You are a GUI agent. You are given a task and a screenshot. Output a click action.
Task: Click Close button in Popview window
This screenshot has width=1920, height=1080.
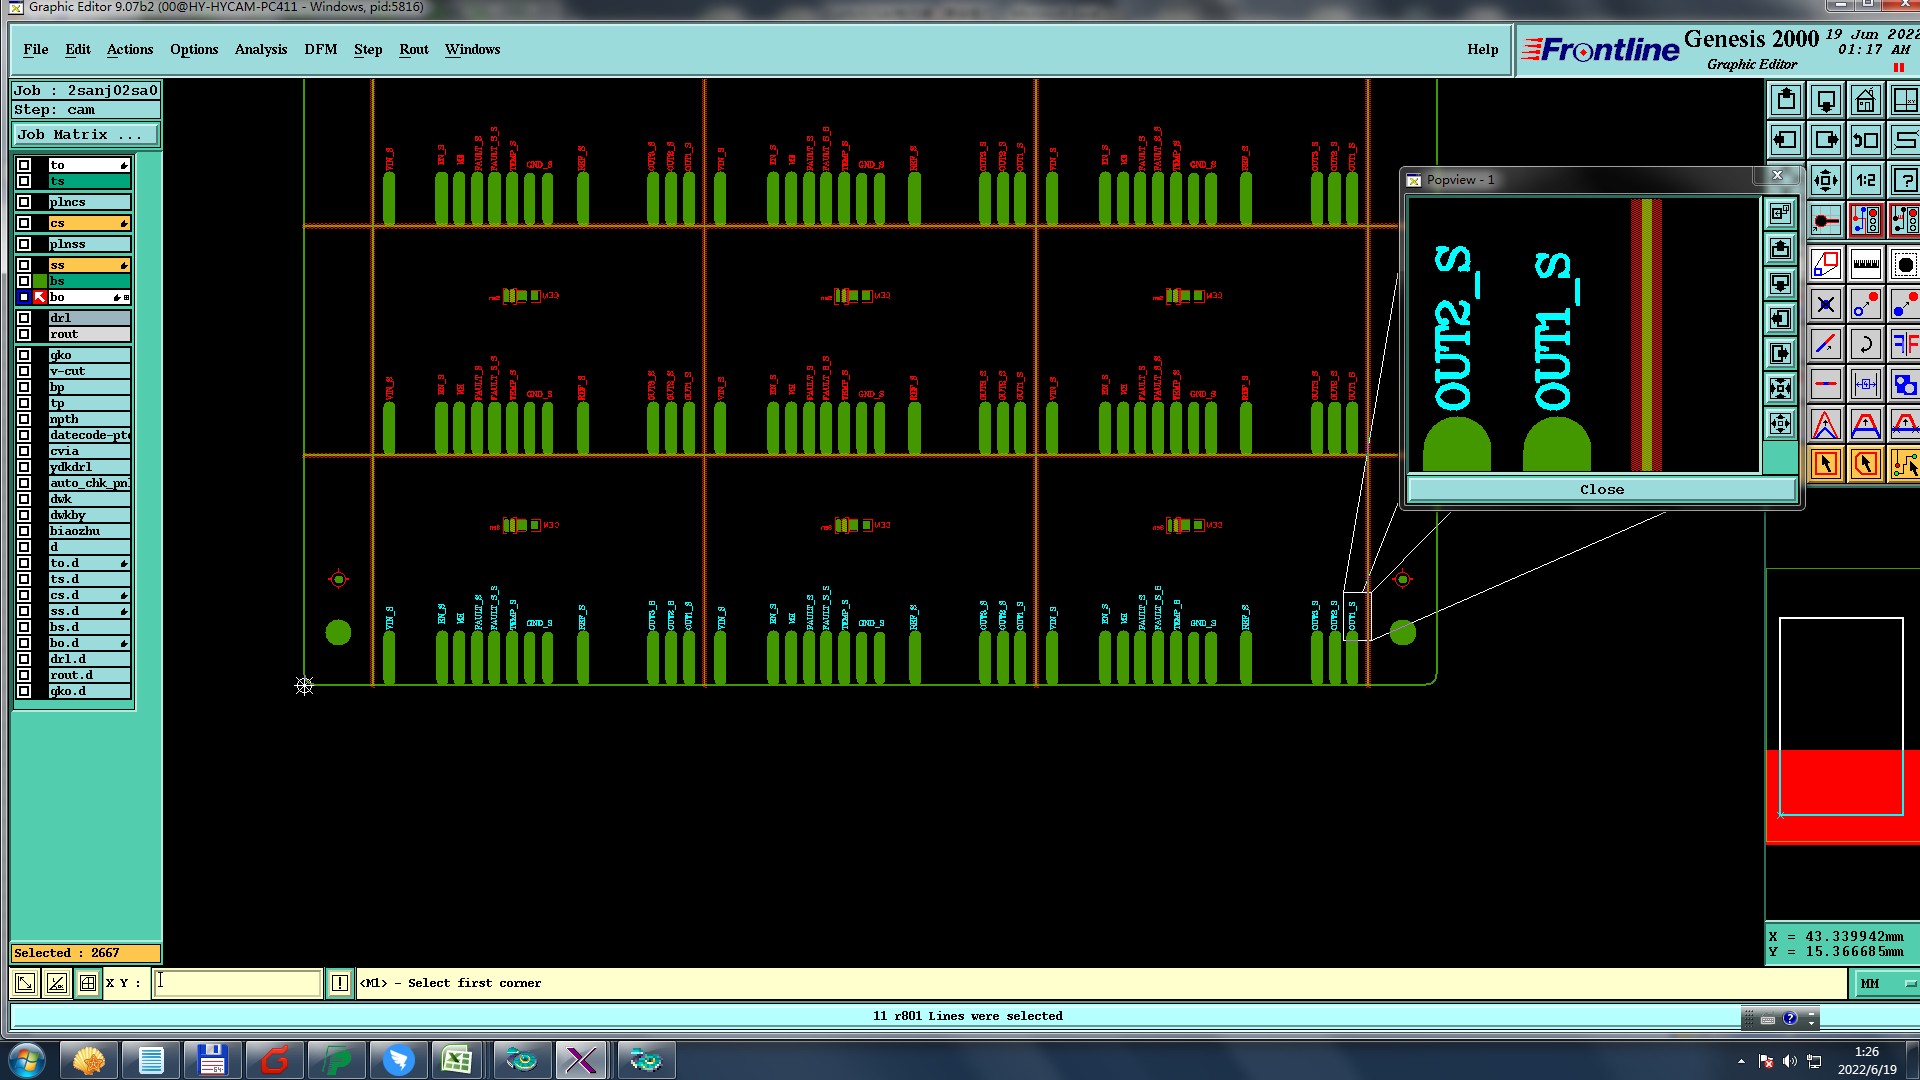[x=1601, y=489]
